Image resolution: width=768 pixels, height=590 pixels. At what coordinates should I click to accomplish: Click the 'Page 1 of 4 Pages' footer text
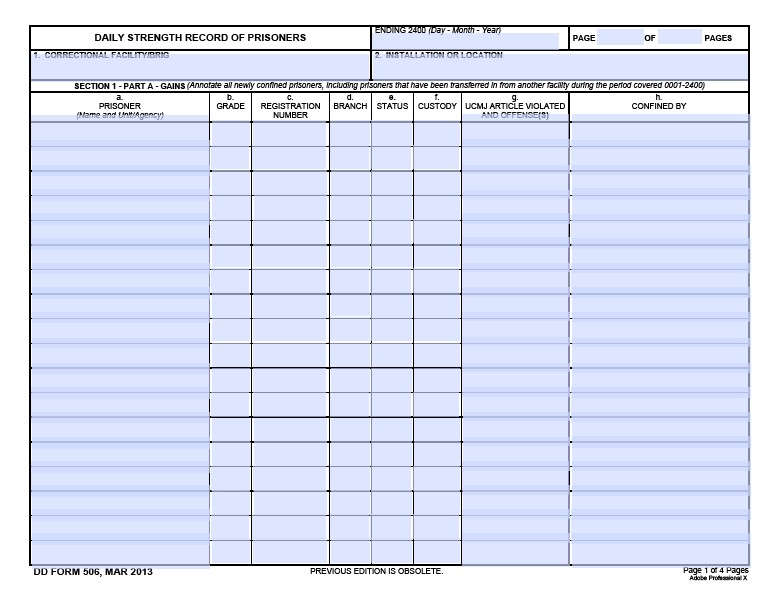(716, 570)
